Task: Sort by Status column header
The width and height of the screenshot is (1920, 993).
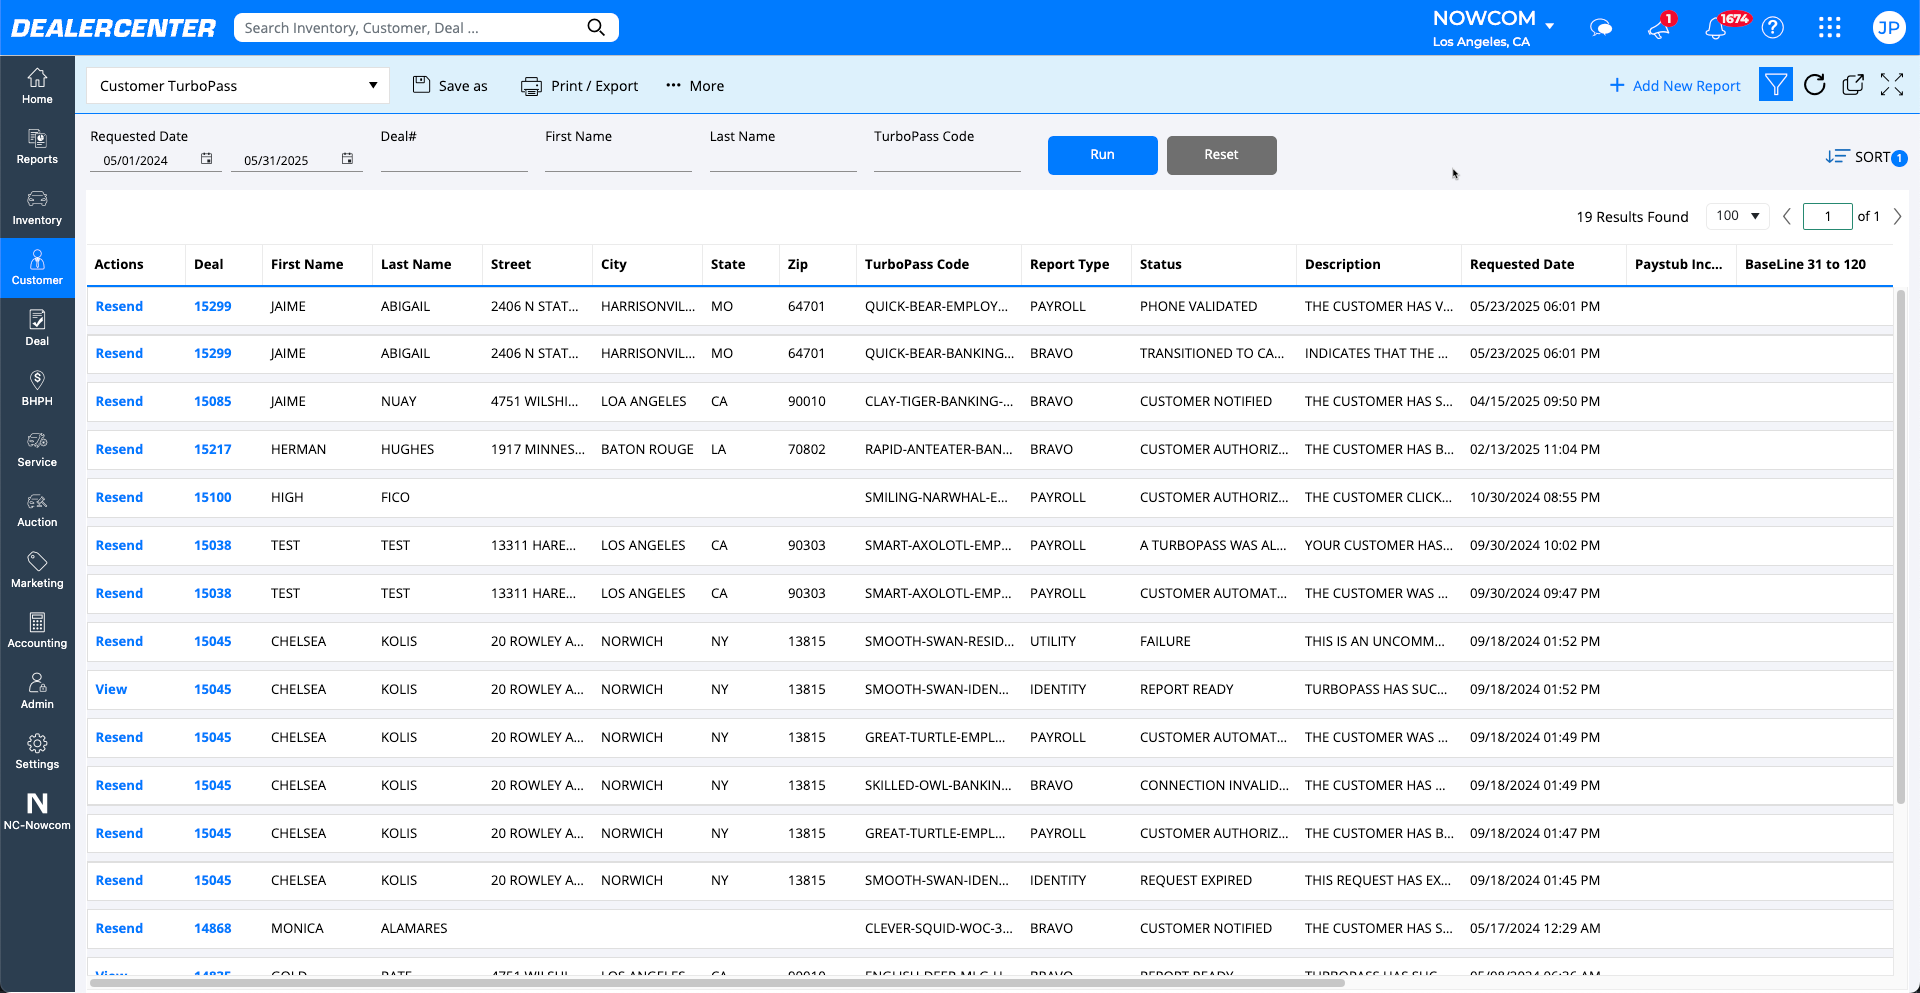Action: click(x=1160, y=264)
